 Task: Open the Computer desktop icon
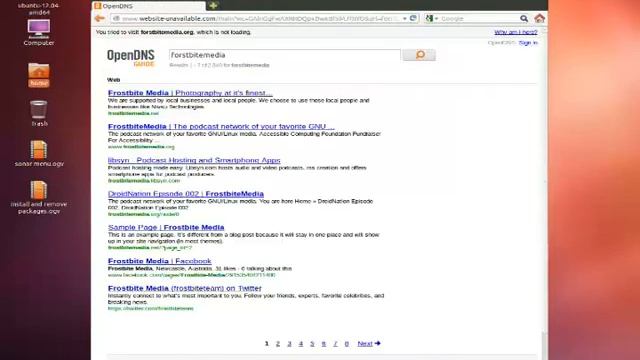(x=39, y=32)
